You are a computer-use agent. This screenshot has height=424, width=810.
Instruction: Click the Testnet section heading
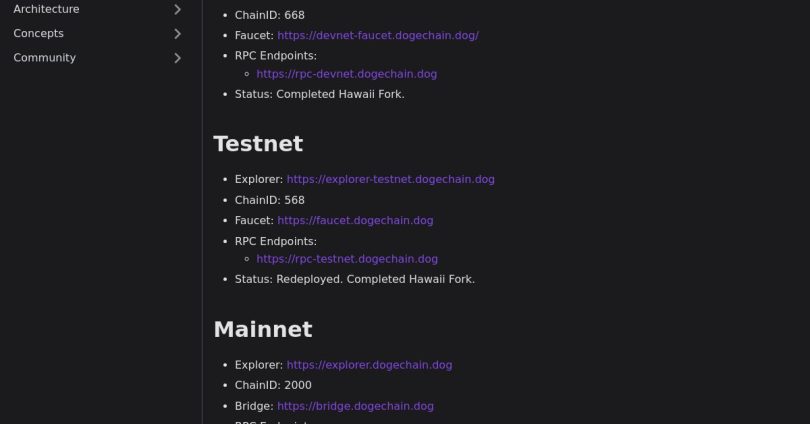[x=258, y=144]
